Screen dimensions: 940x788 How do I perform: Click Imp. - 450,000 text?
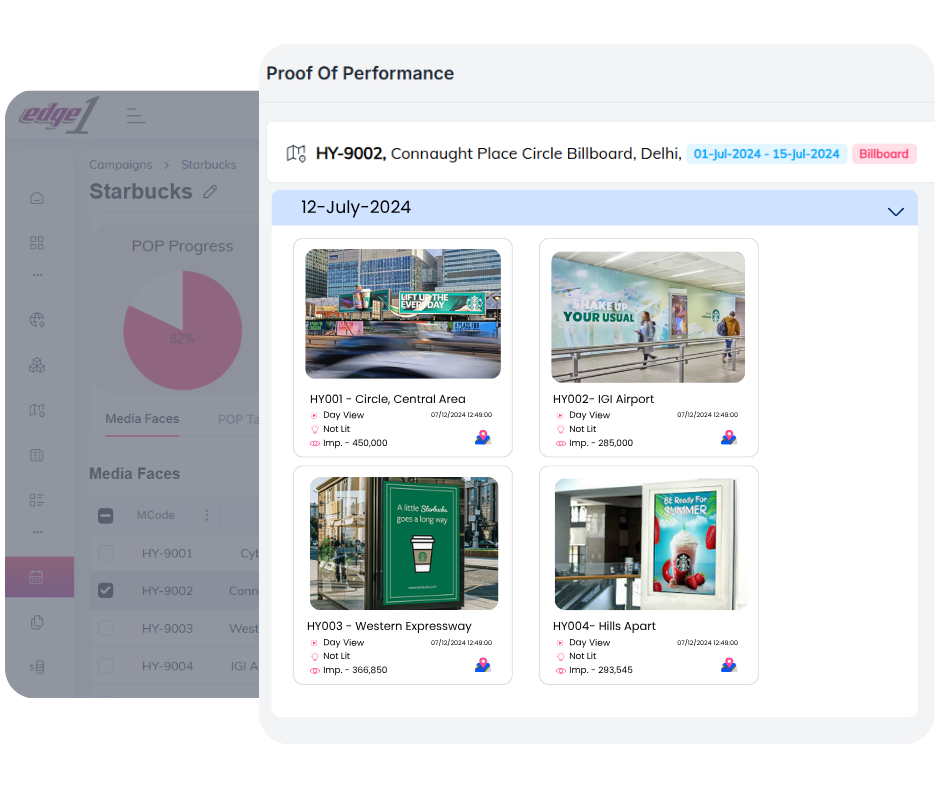[355, 443]
